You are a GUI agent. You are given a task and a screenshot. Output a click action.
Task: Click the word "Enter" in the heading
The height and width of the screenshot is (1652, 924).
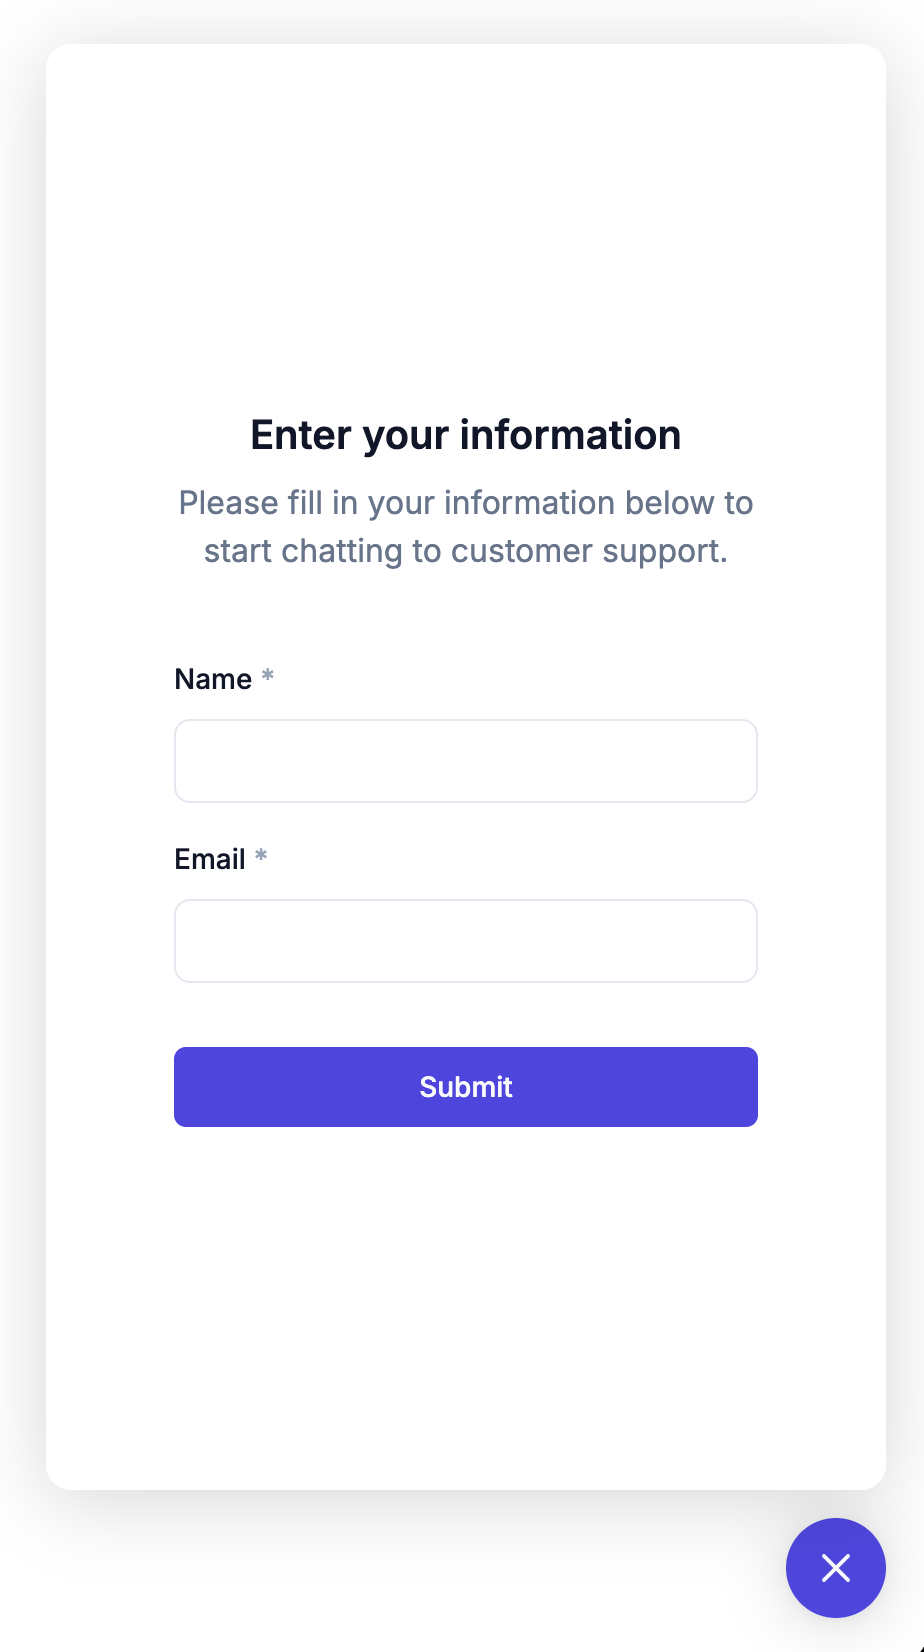[x=300, y=435]
